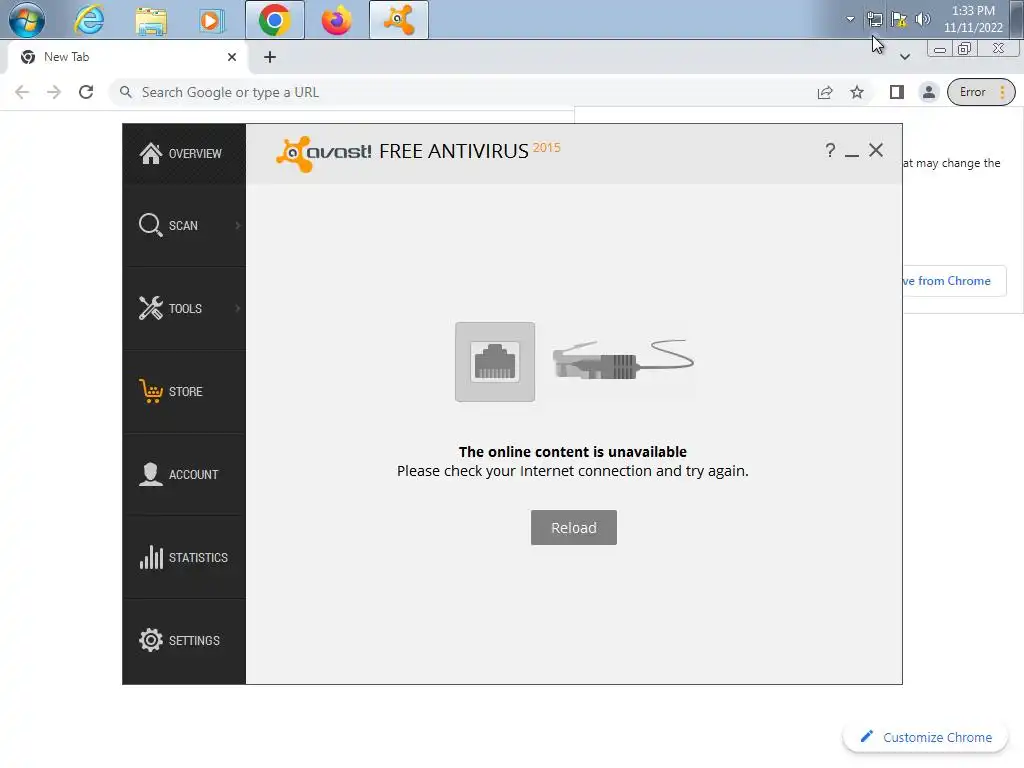The image size is (1024, 768).
Task: Open the Statistics bar chart section
Action: click(184, 557)
